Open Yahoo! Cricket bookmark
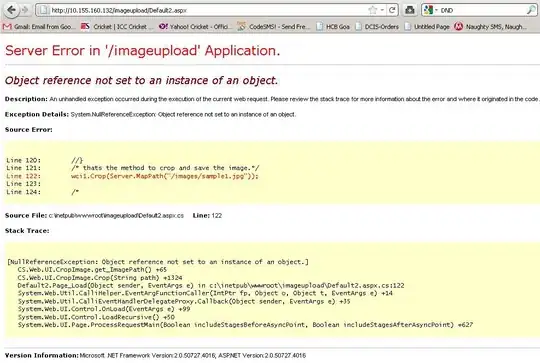 [195, 27]
